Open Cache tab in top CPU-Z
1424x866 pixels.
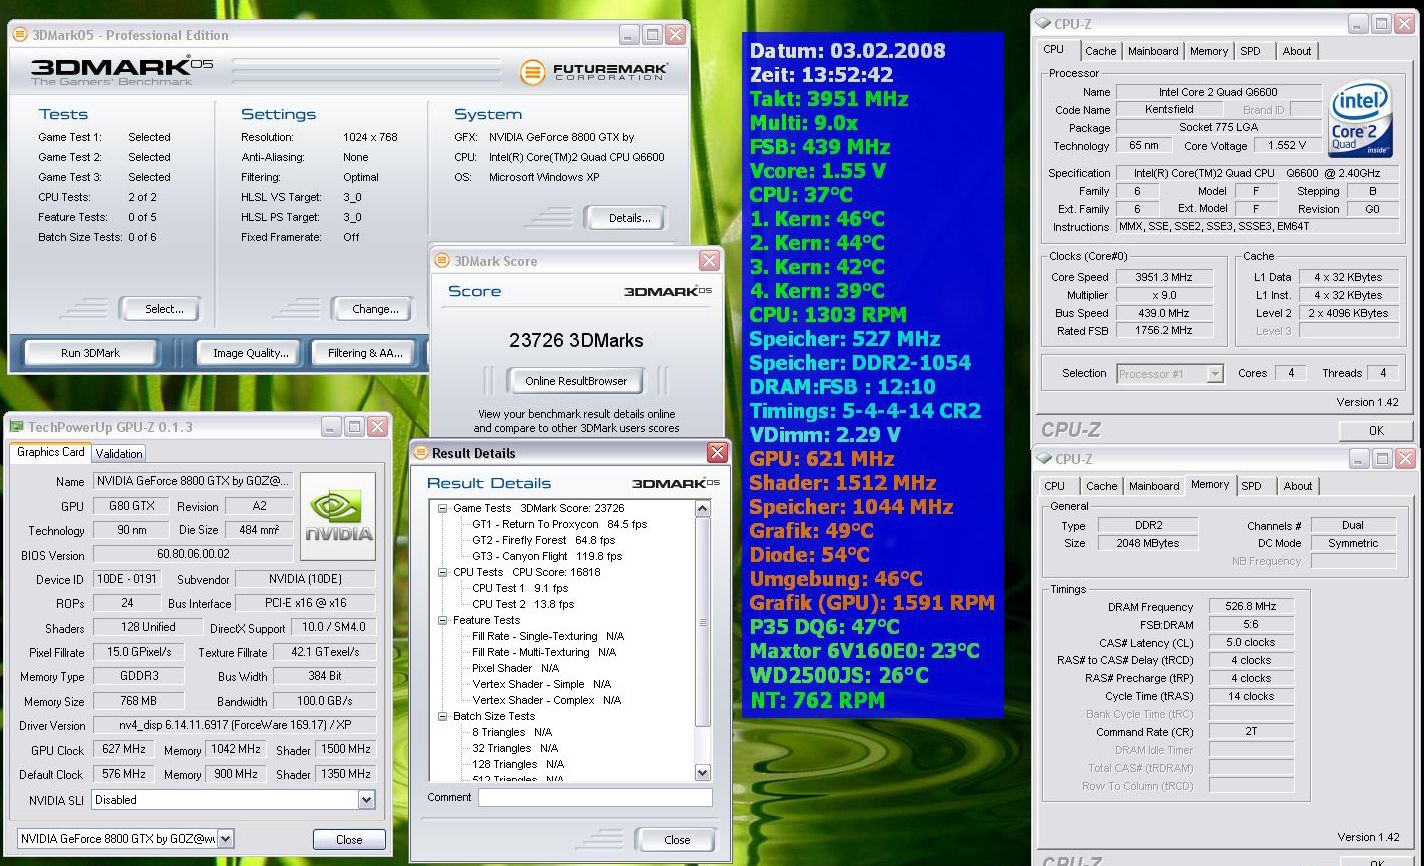coord(1100,51)
